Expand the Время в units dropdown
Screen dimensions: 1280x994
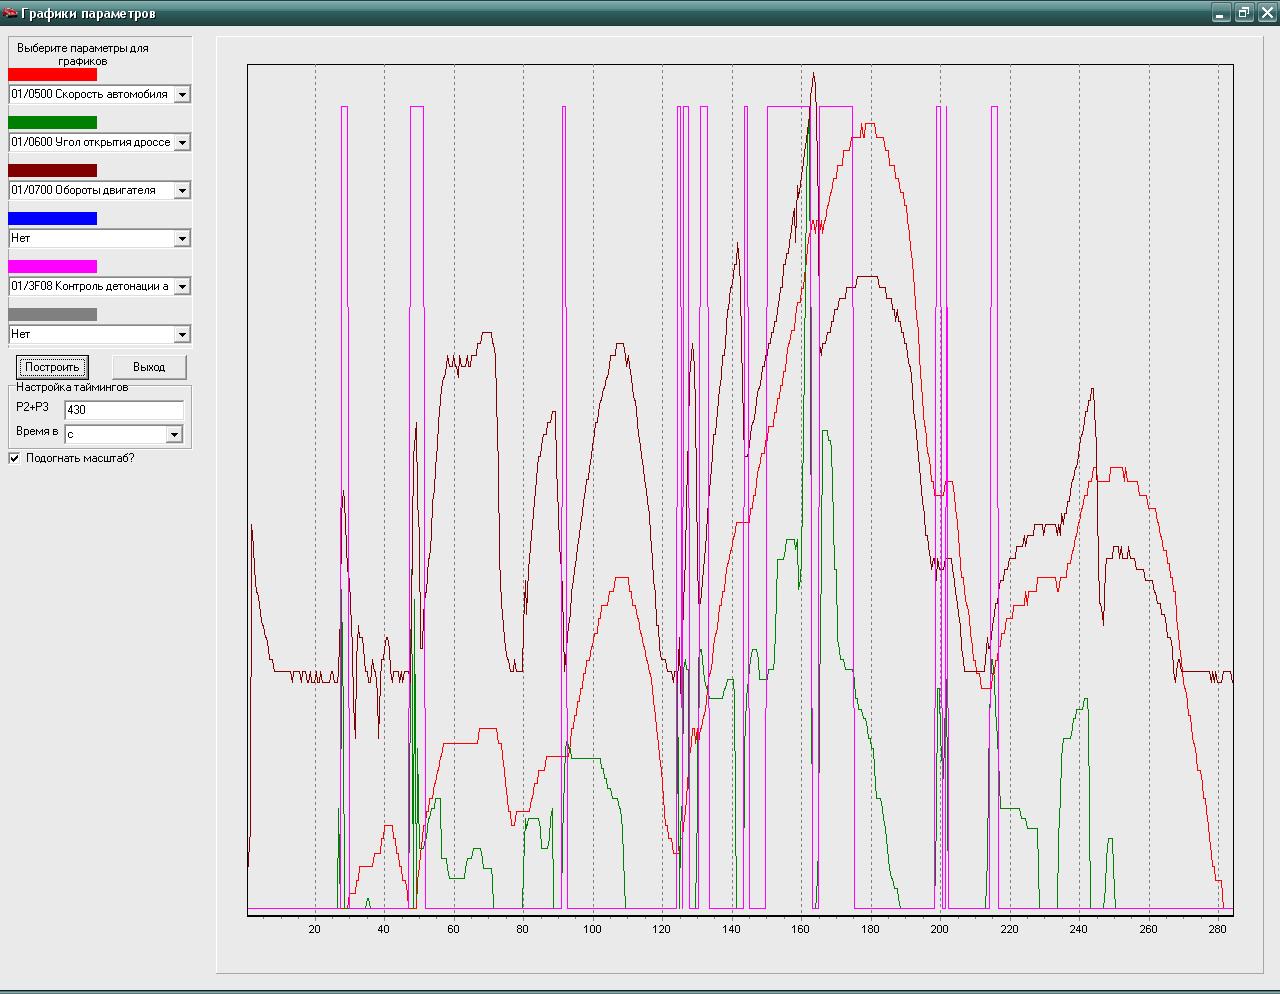[174, 435]
